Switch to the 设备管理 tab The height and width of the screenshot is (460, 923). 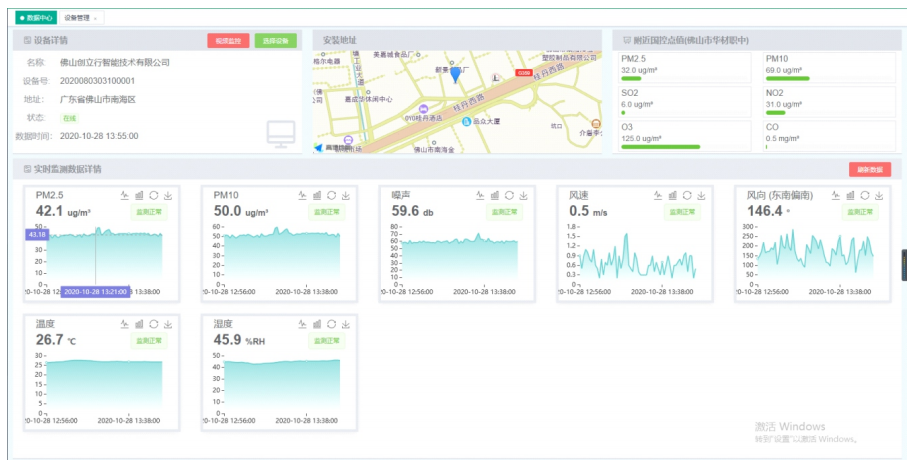pyautogui.click(x=76, y=17)
